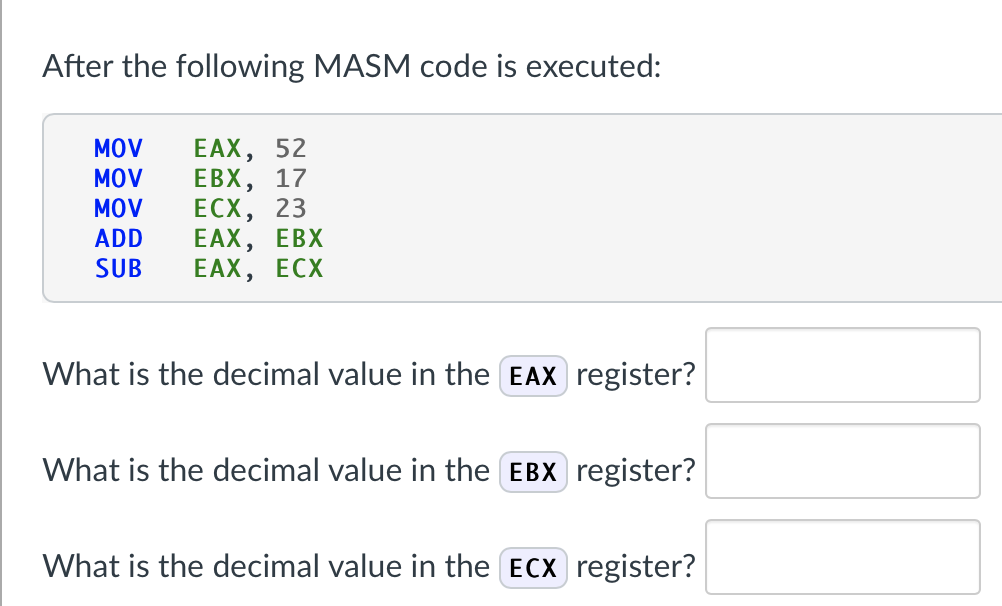Click the ECX operand on the SUB line

(x=300, y=269)
